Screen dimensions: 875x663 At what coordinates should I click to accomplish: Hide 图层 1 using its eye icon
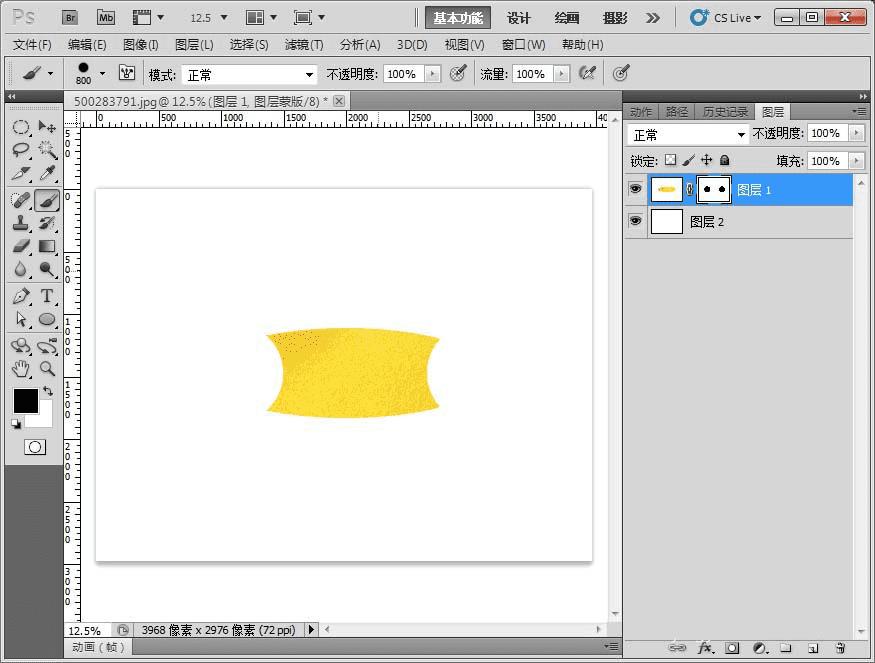(x=635, y=189)
